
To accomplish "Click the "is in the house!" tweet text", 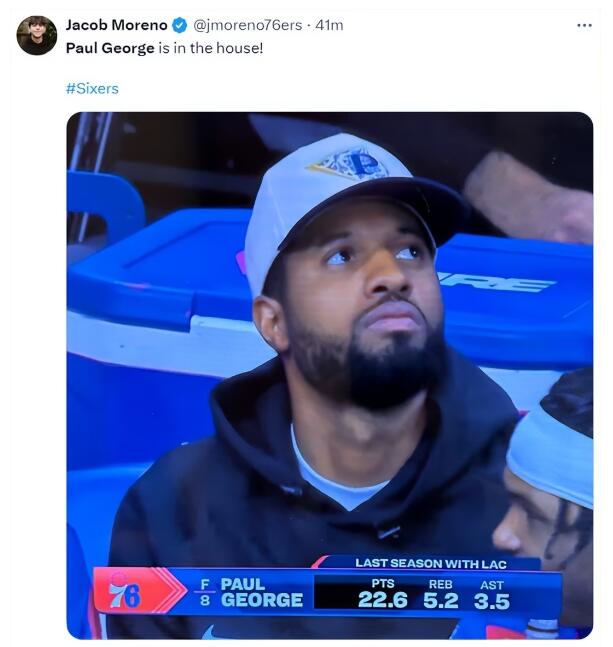I will [x=210, y=47].
